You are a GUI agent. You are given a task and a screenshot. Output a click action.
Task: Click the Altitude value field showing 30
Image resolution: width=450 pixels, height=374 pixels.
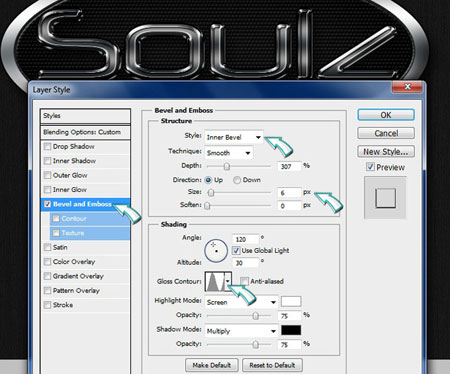(x=245, y=263)
